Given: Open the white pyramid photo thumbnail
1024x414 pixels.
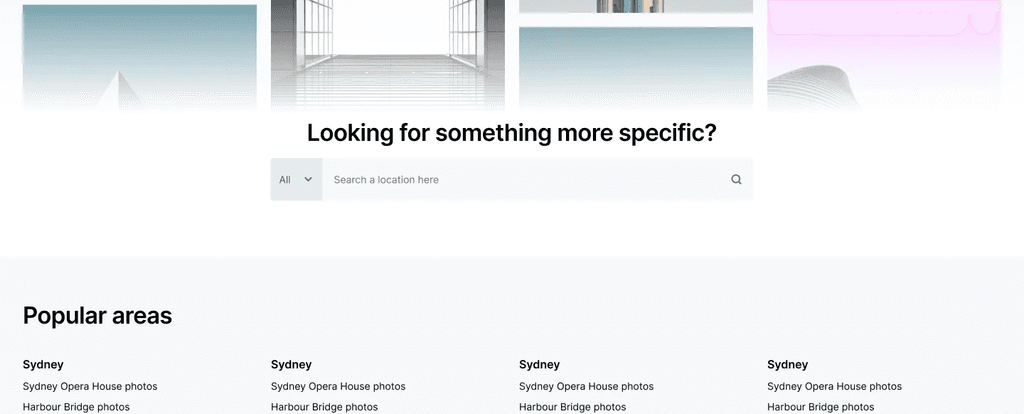Looking at the screenshot, I should 140,57.
